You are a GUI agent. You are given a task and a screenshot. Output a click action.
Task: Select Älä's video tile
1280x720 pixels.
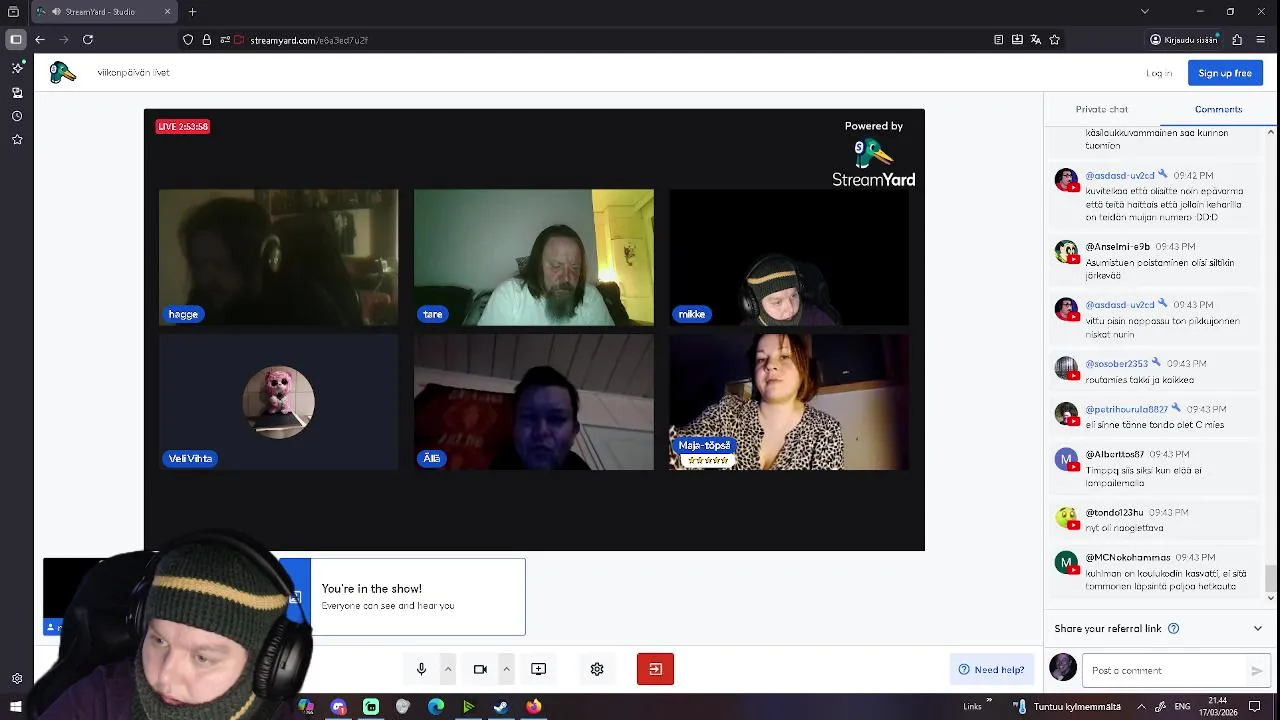point(534,402)
